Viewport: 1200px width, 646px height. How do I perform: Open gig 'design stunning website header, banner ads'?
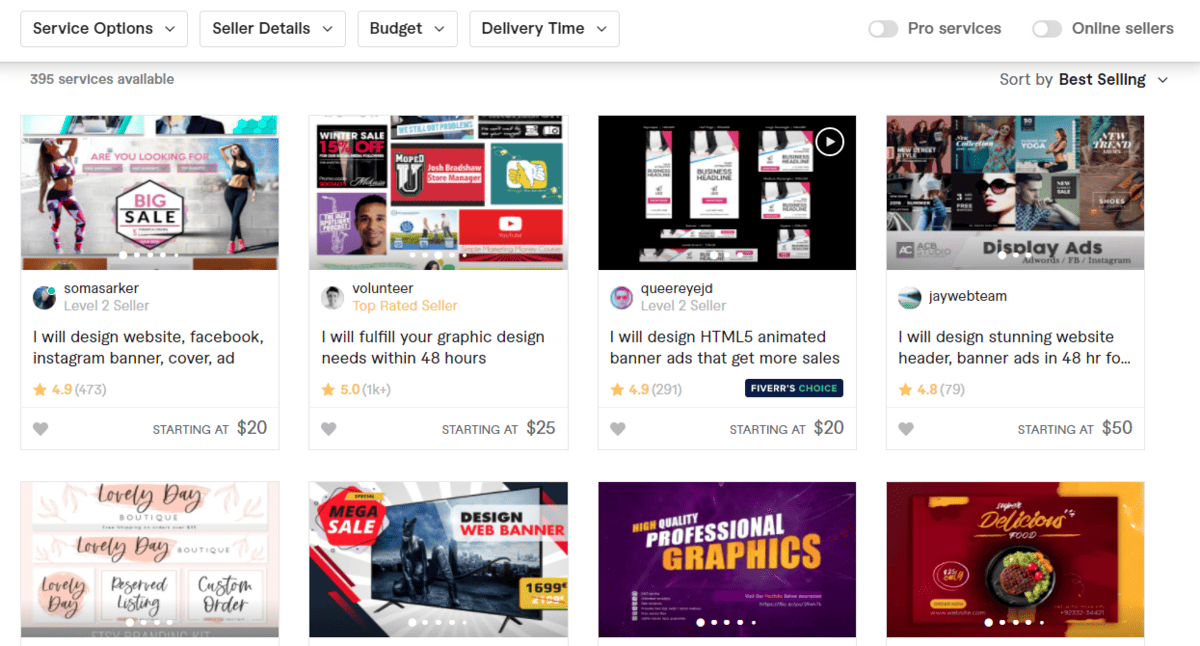1014,347
